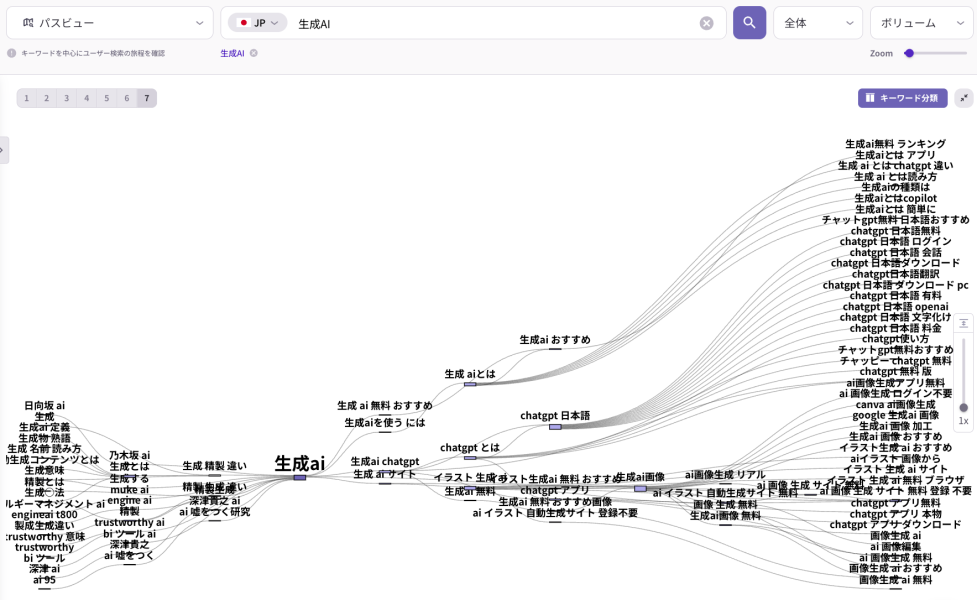Open the JP country selector
This screenshot has width=977, height=600.
pyautogui.click(x=260, y=22)
